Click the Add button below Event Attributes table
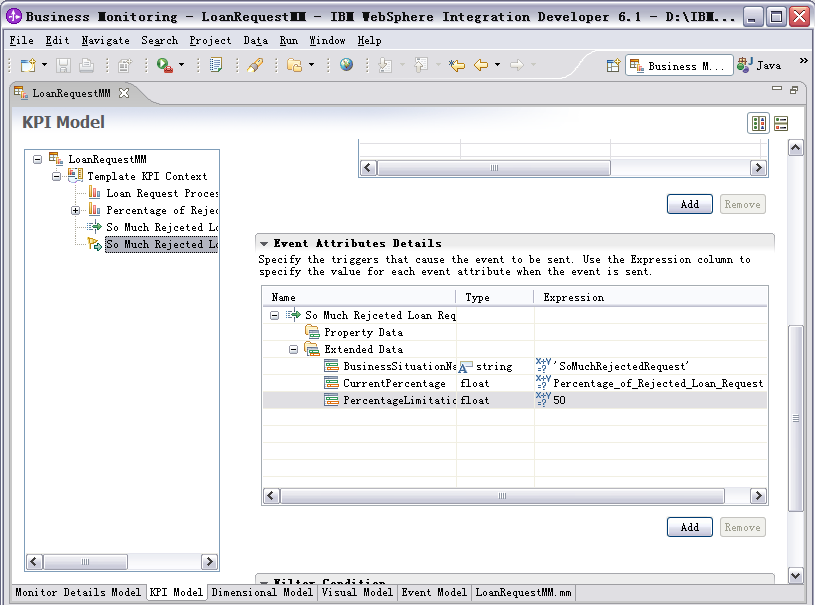 [690, 527]
